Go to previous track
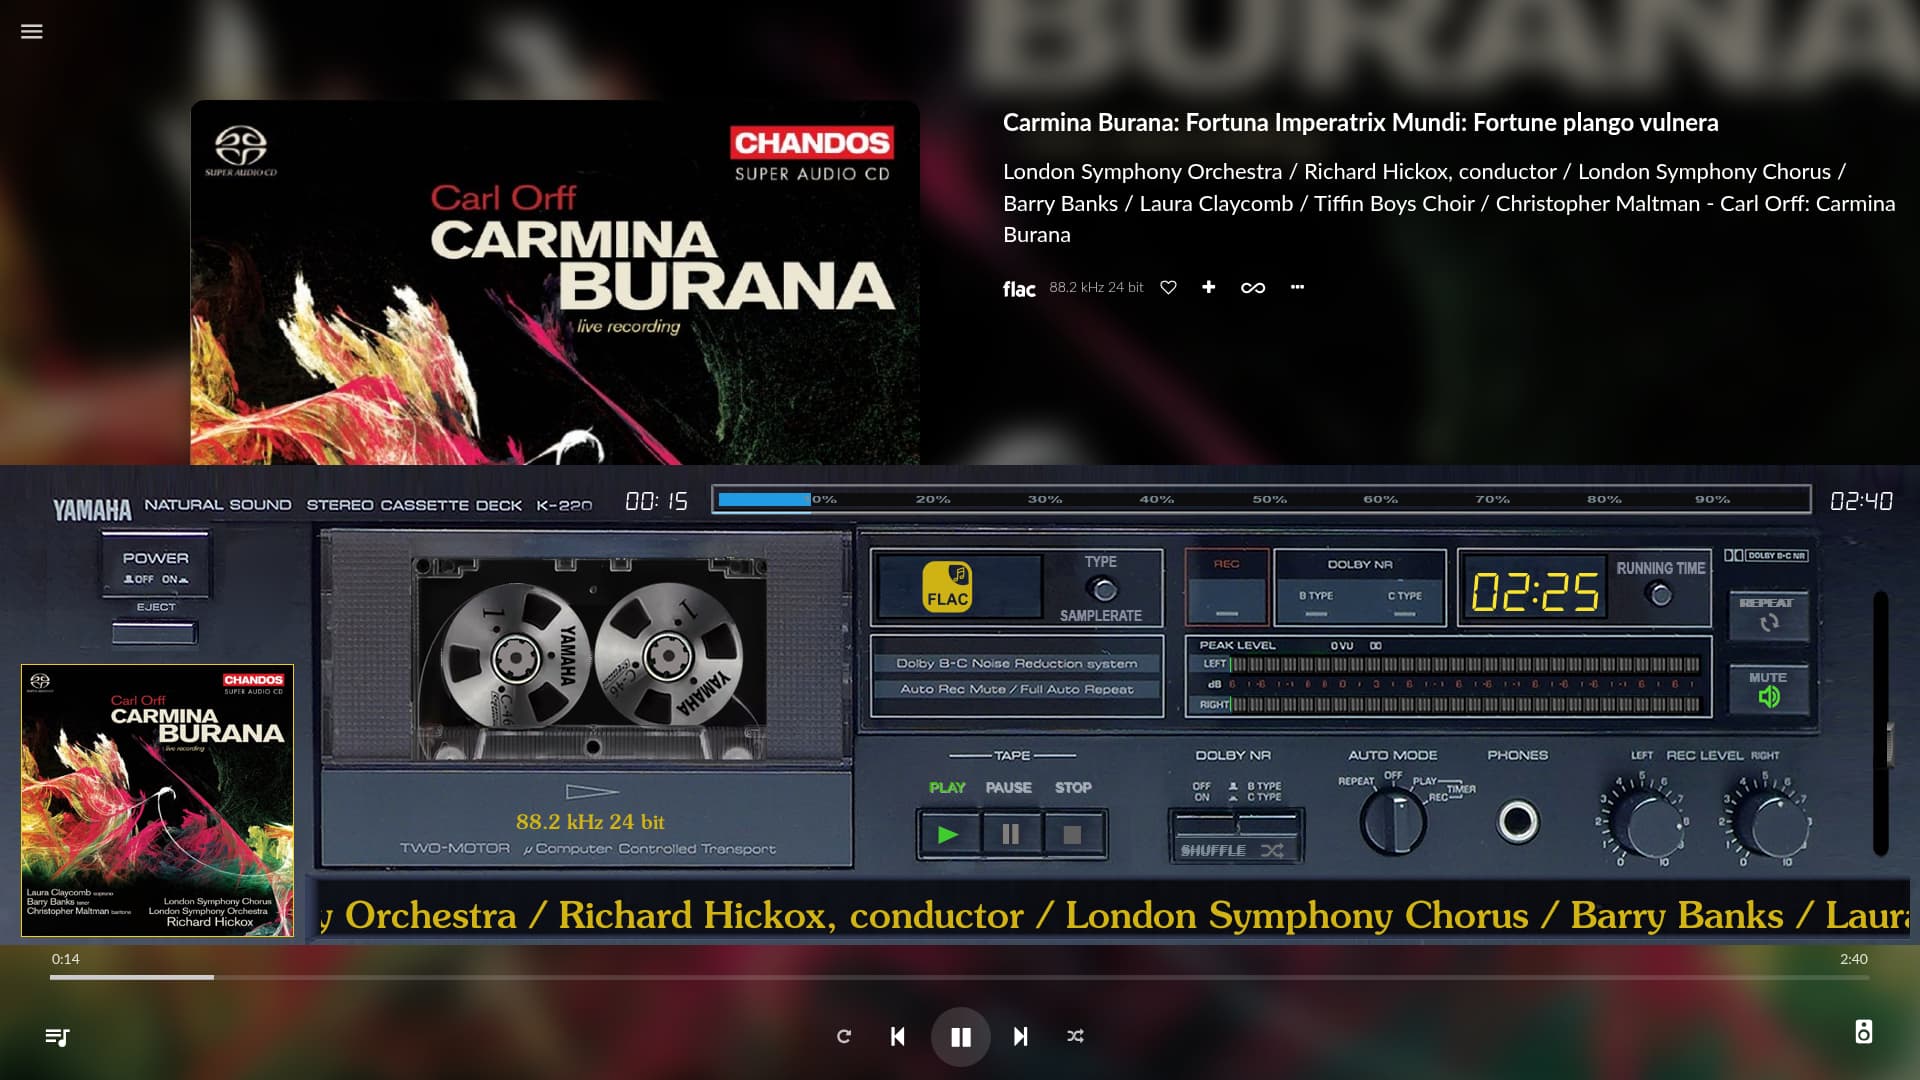The height and width of the screenshot is (1080, 1920). 898,1036
